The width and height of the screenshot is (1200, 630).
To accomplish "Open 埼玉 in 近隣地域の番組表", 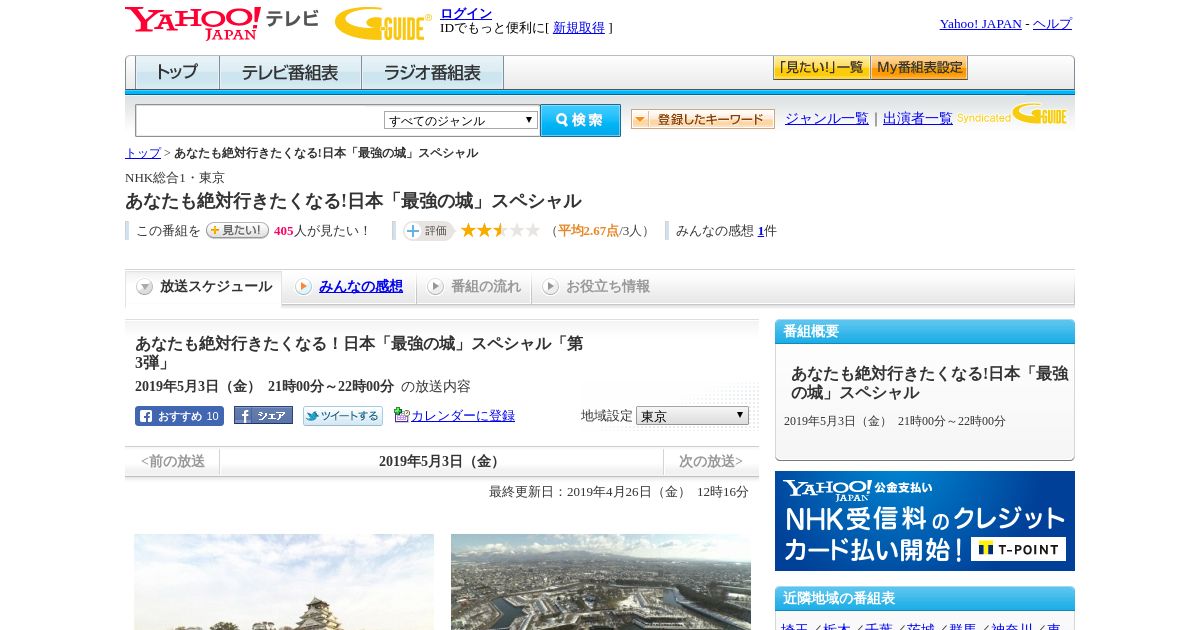I will 795,626.
